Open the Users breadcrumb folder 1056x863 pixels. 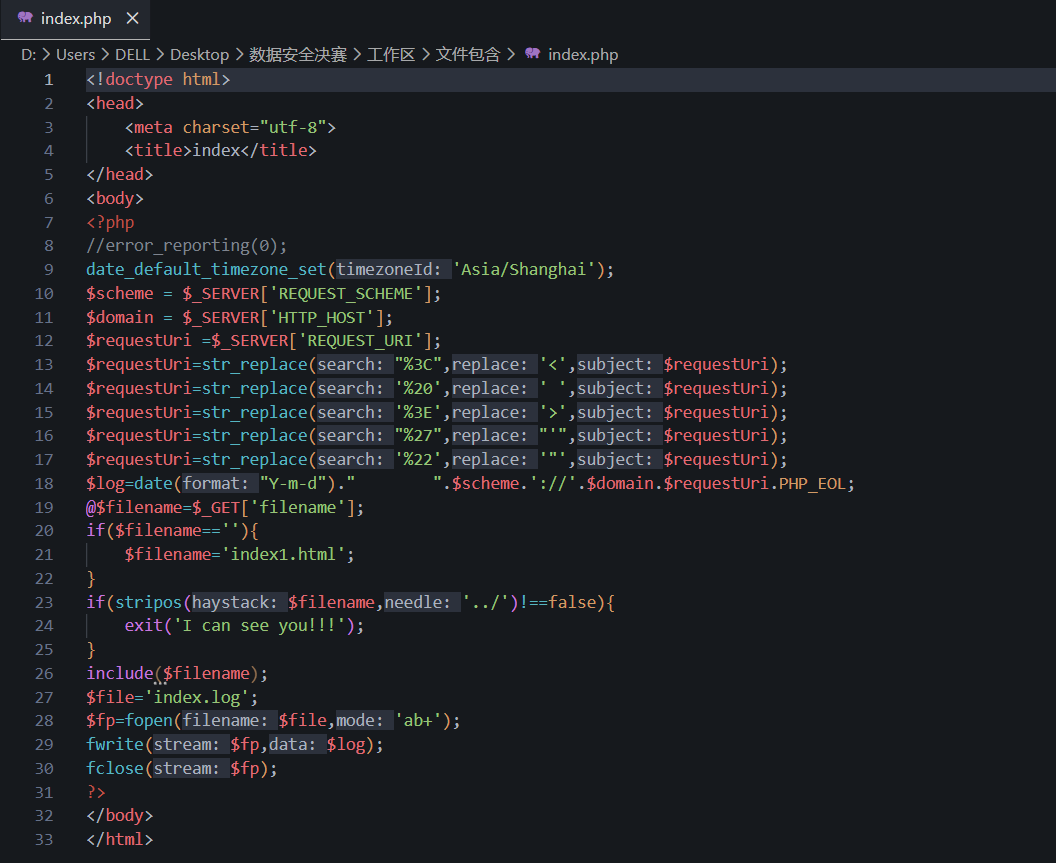75,54
